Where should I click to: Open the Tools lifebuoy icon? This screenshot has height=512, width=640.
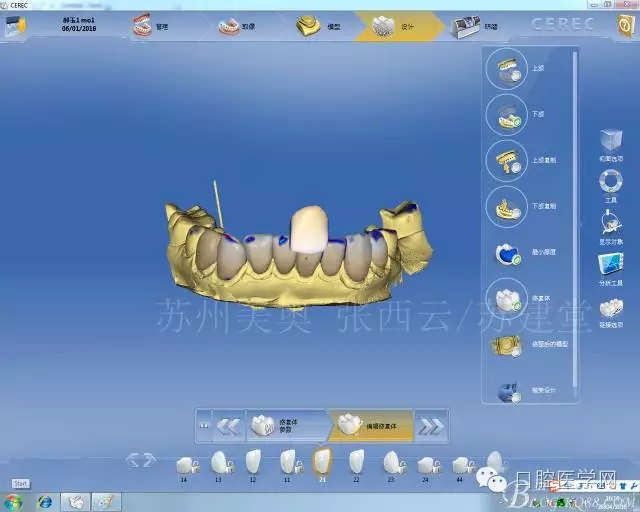(610, 182)
